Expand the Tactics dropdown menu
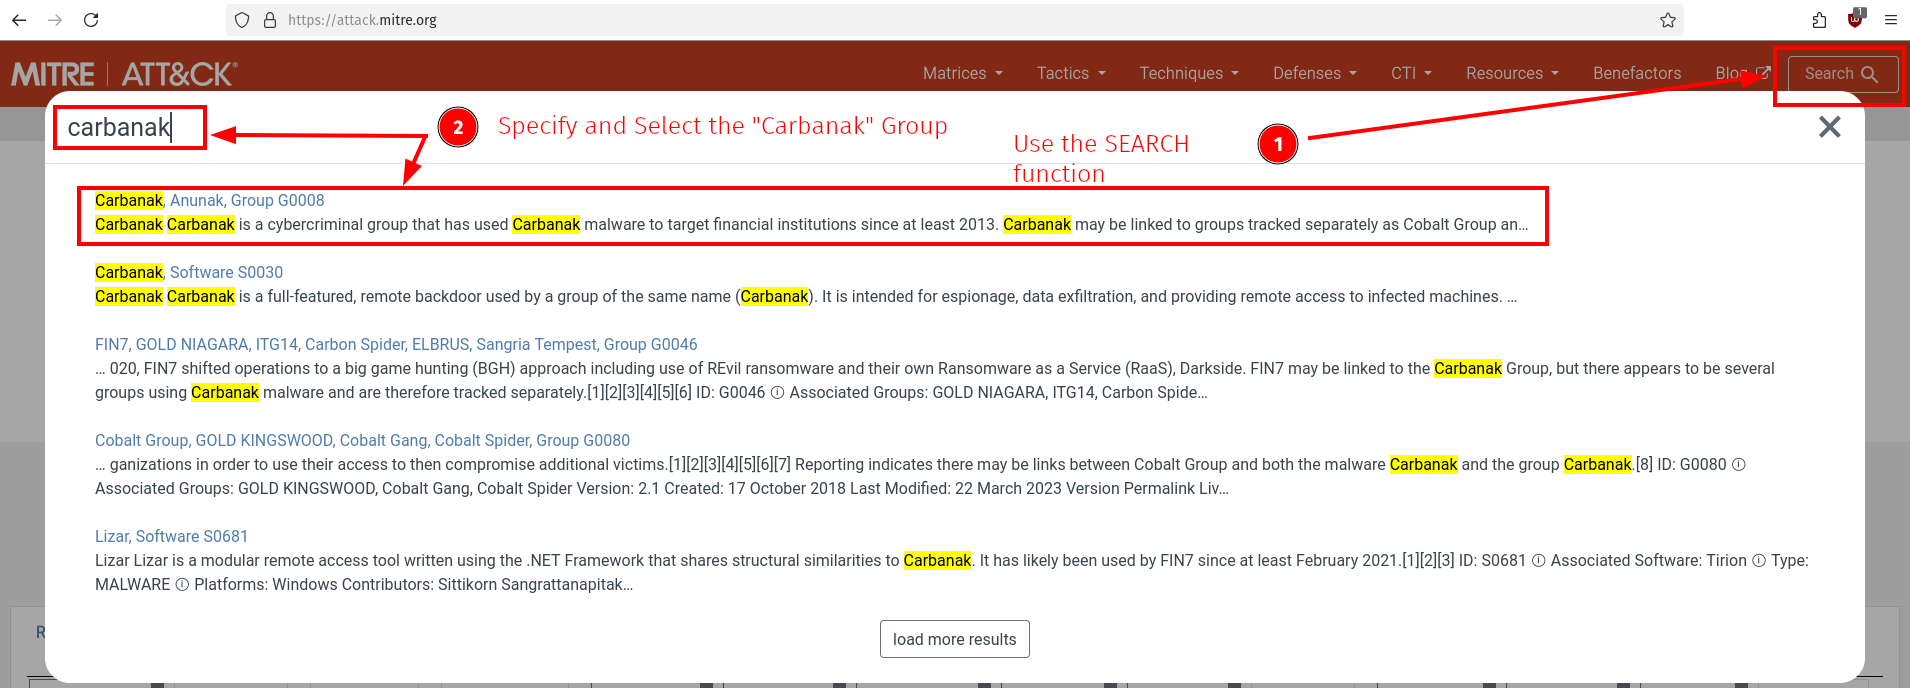Screen dimensions: 1910x688 point(1070,73)
